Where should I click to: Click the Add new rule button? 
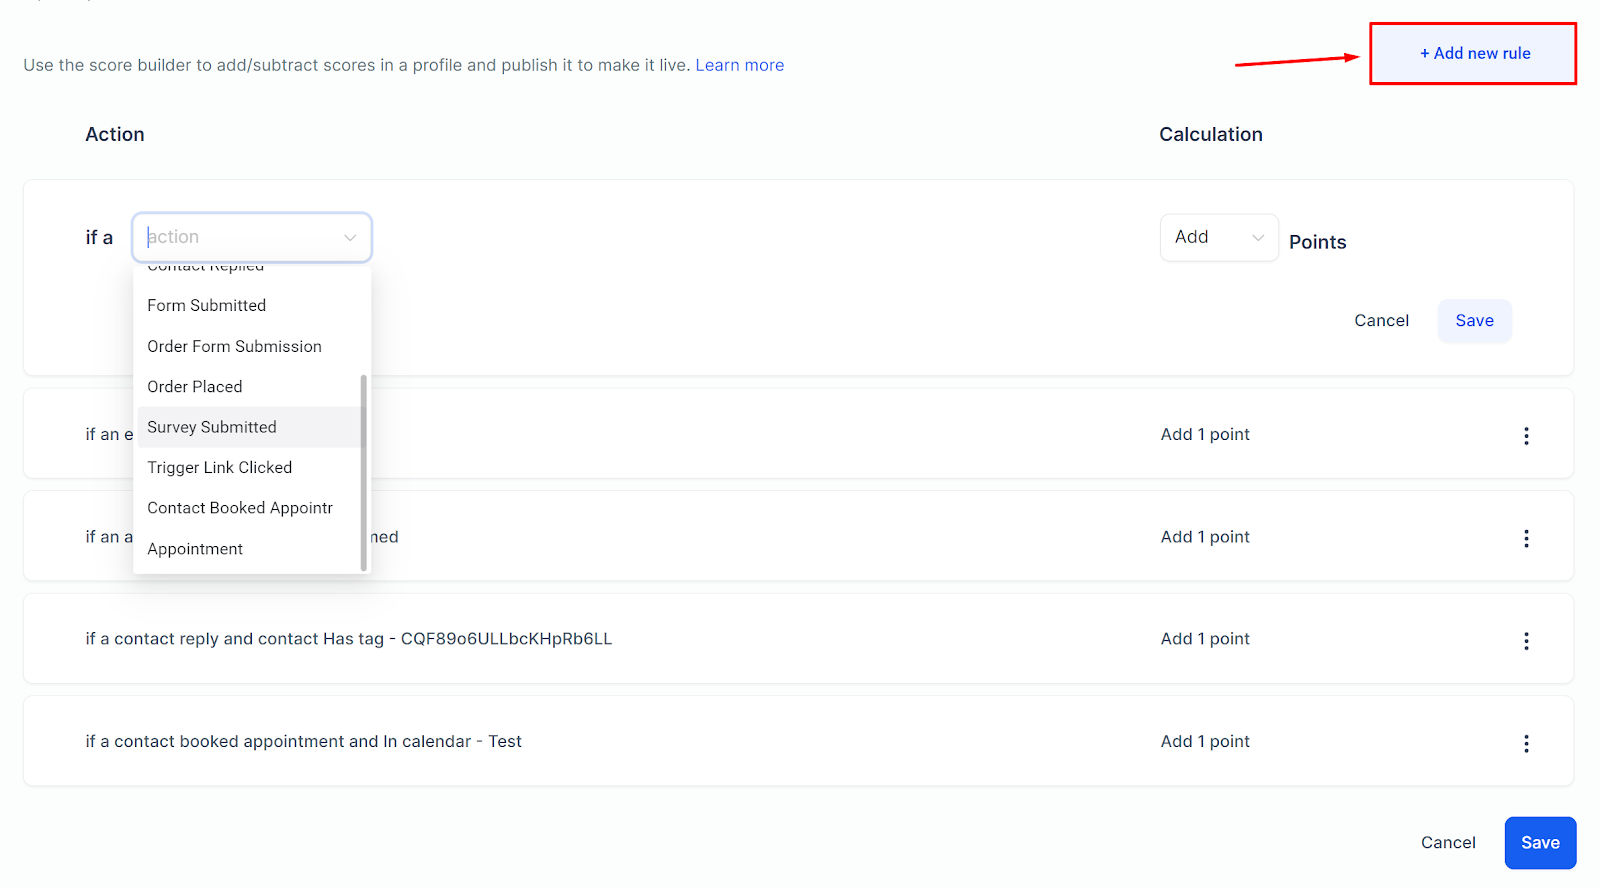click(1474, 54)
